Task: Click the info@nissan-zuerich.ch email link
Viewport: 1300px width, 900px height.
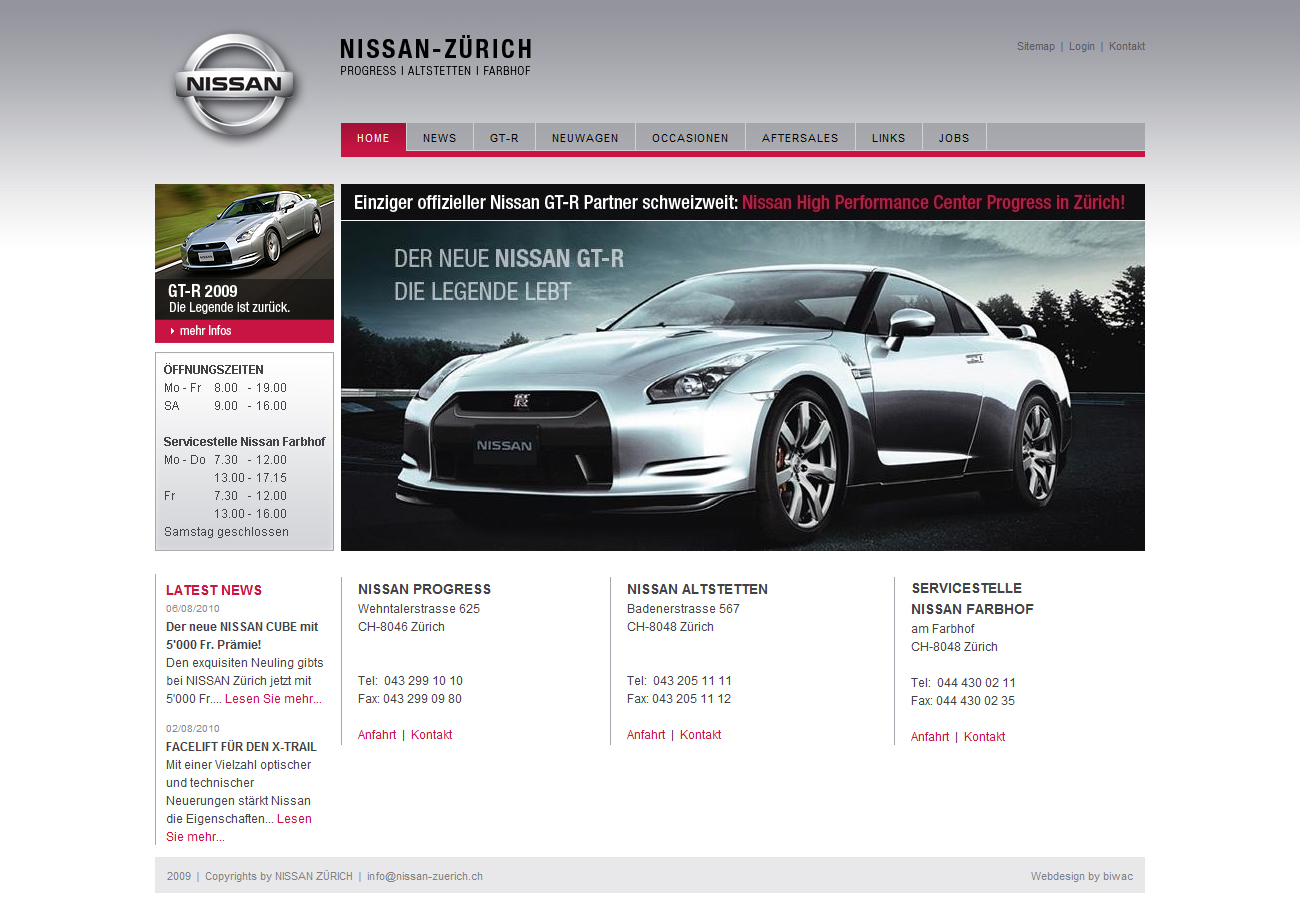Action: (x=425, y=876)
